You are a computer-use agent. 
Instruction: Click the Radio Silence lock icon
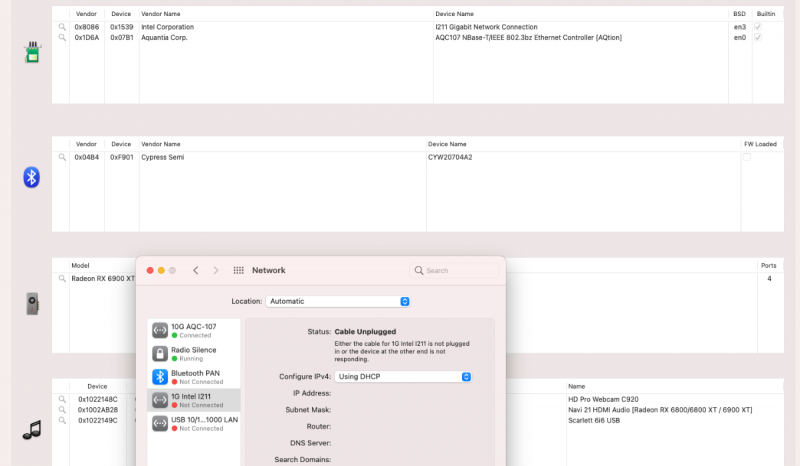point(160,354)
